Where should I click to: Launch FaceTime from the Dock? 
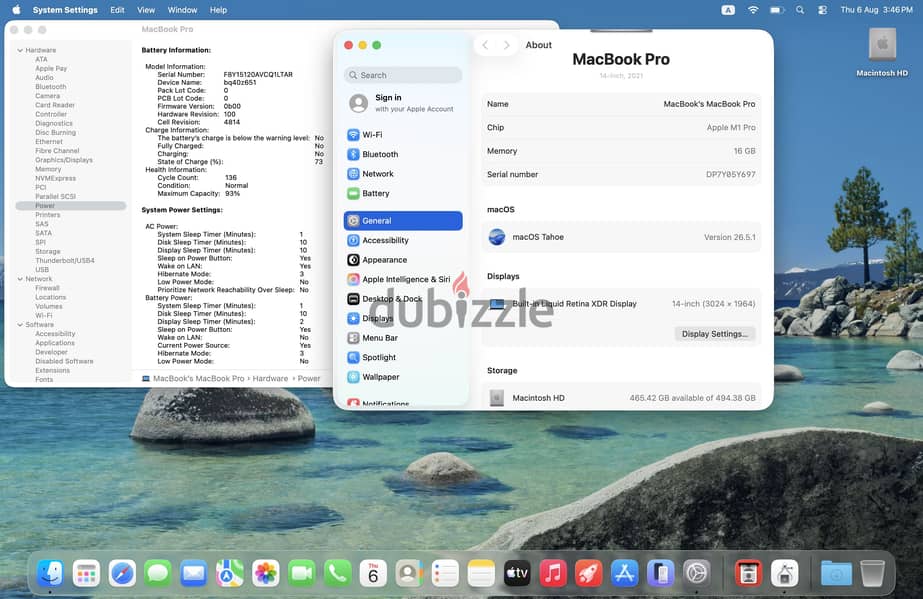coord(301,573)
